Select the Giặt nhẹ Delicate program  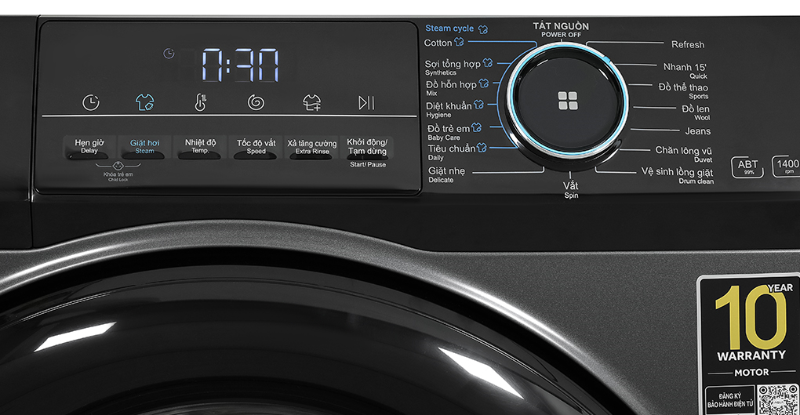click(446, 175)
